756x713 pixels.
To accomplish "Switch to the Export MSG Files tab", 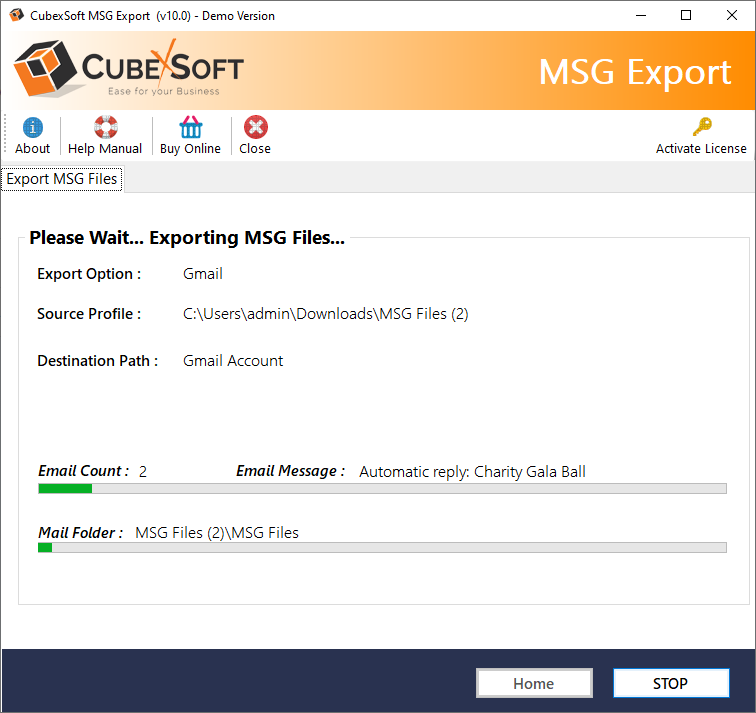I will click(62, 179).
